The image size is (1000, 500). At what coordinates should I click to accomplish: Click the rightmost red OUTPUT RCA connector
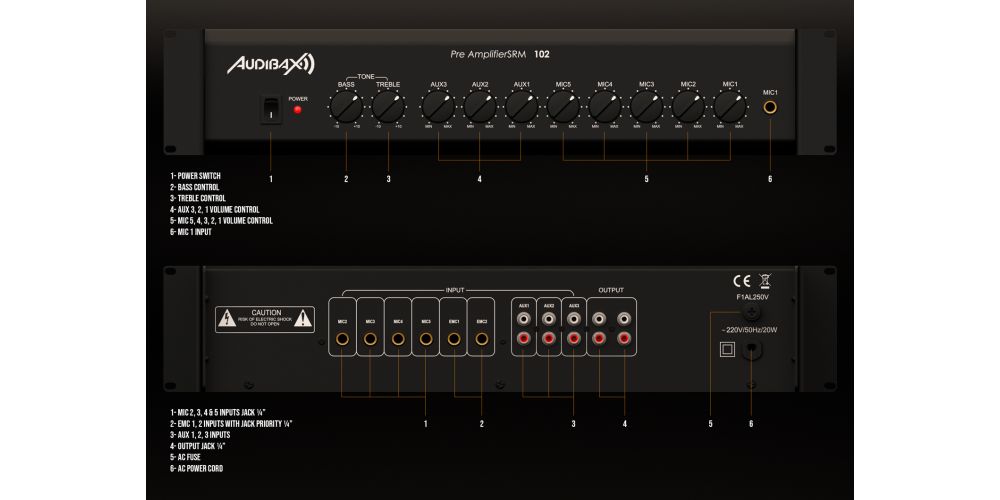[x=624, y=339]
